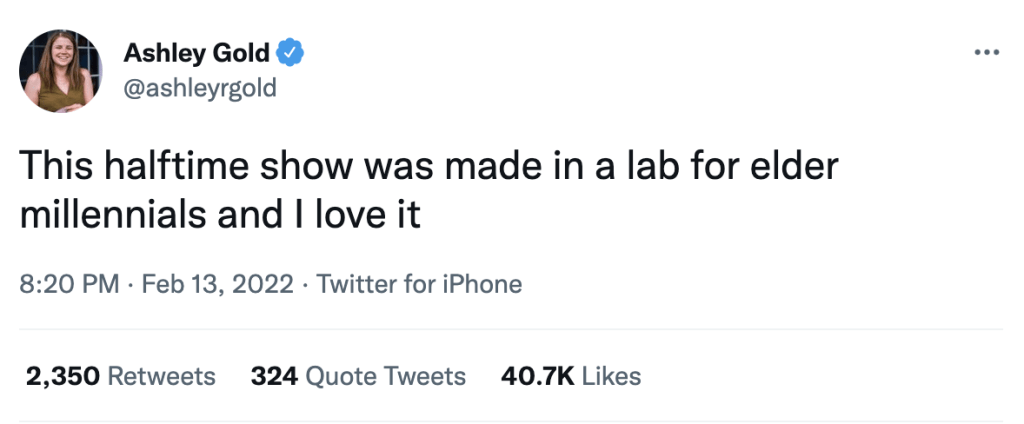Click the blue verified badge icon
This screenshot has height=424, width=1024.
tap(290, 51)
